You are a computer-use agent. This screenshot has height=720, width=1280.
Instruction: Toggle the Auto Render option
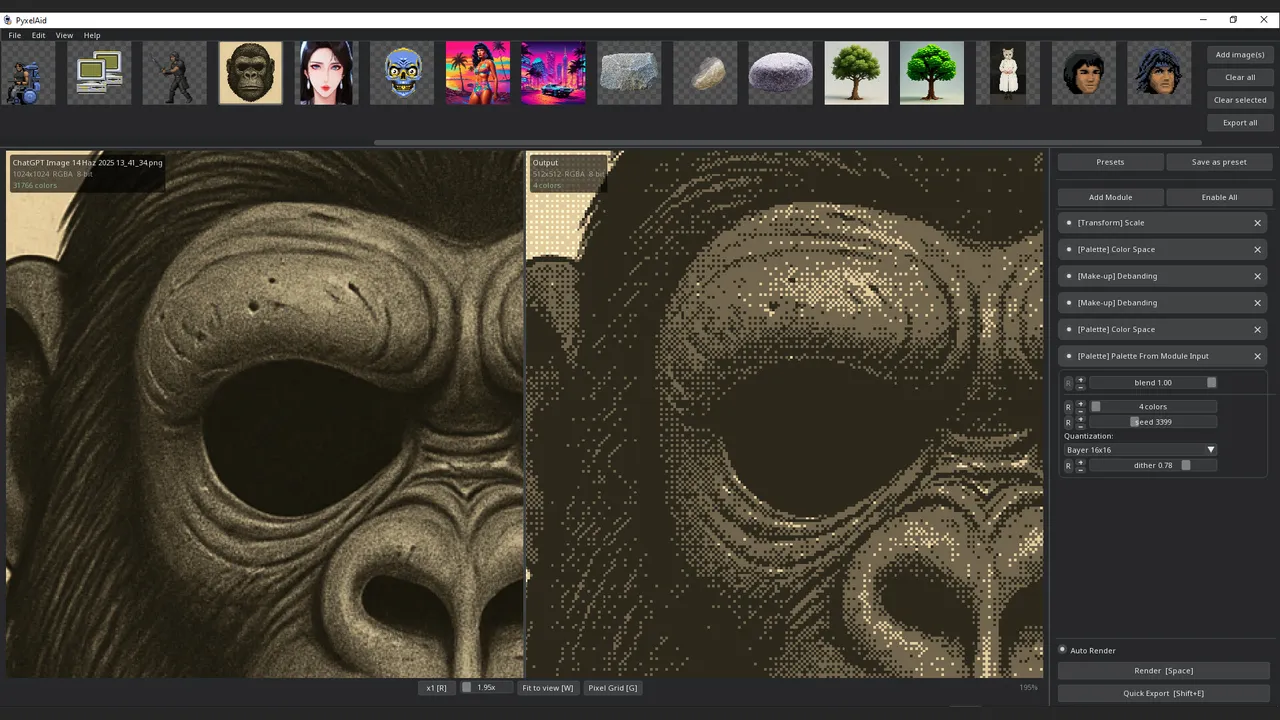pos(1063,650)
